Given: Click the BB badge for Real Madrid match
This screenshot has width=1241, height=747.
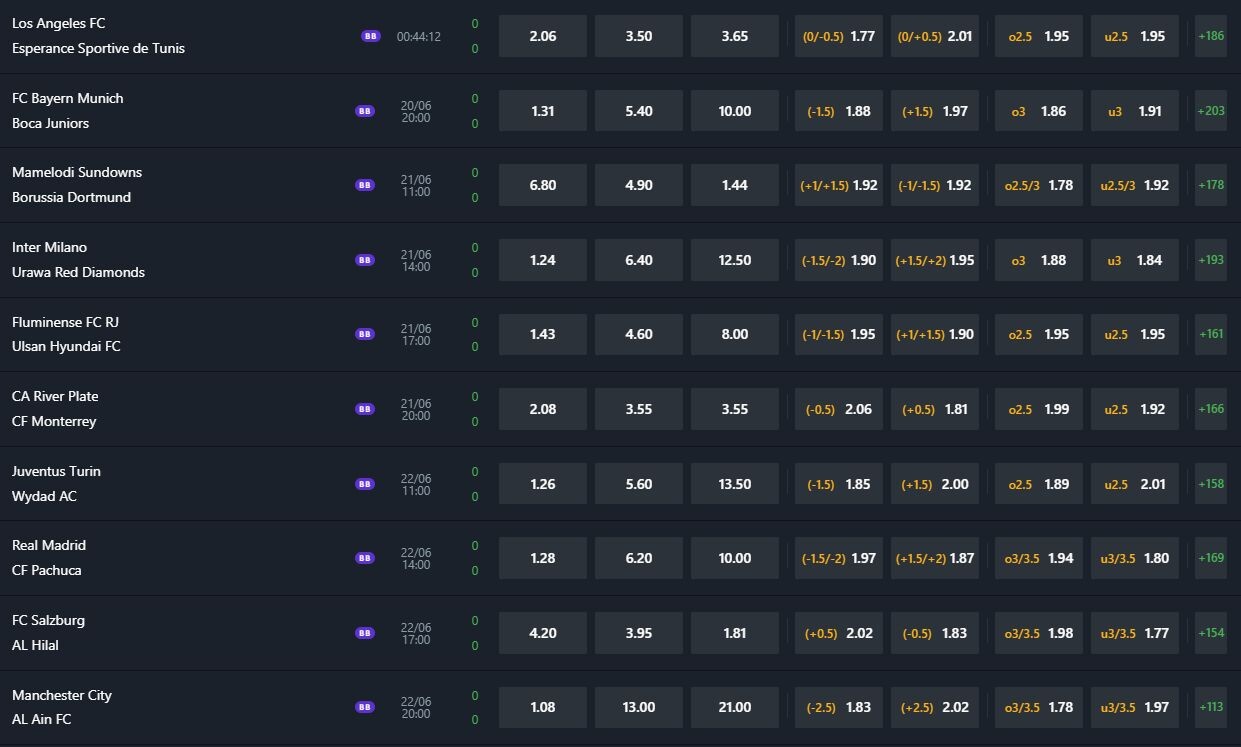Looking at the screenshot, I should [365, 558].
